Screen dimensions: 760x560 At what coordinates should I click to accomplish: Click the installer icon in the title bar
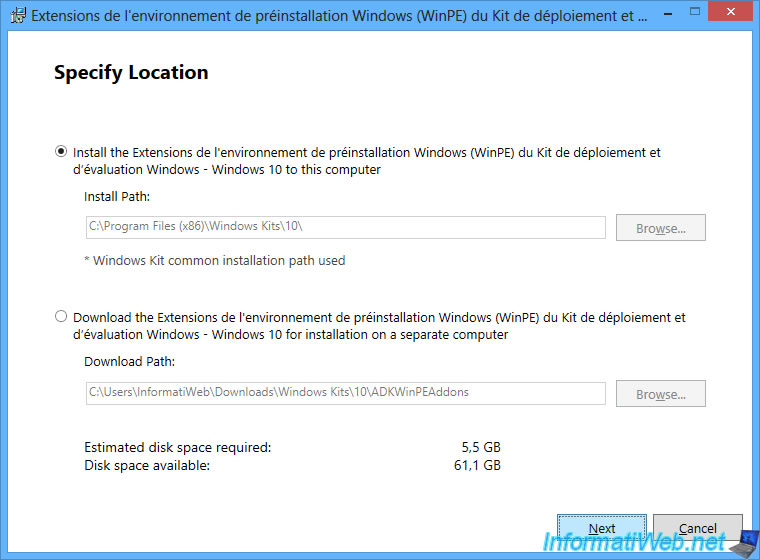point(17,17)
